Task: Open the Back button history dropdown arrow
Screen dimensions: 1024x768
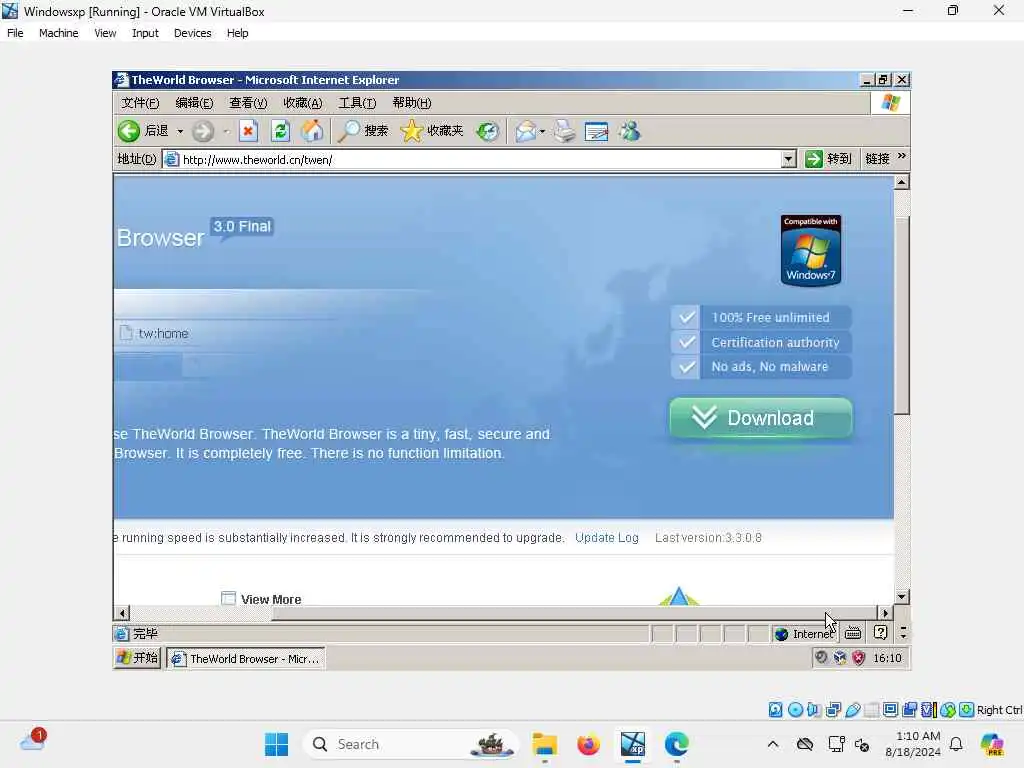Action: (180, 132)
